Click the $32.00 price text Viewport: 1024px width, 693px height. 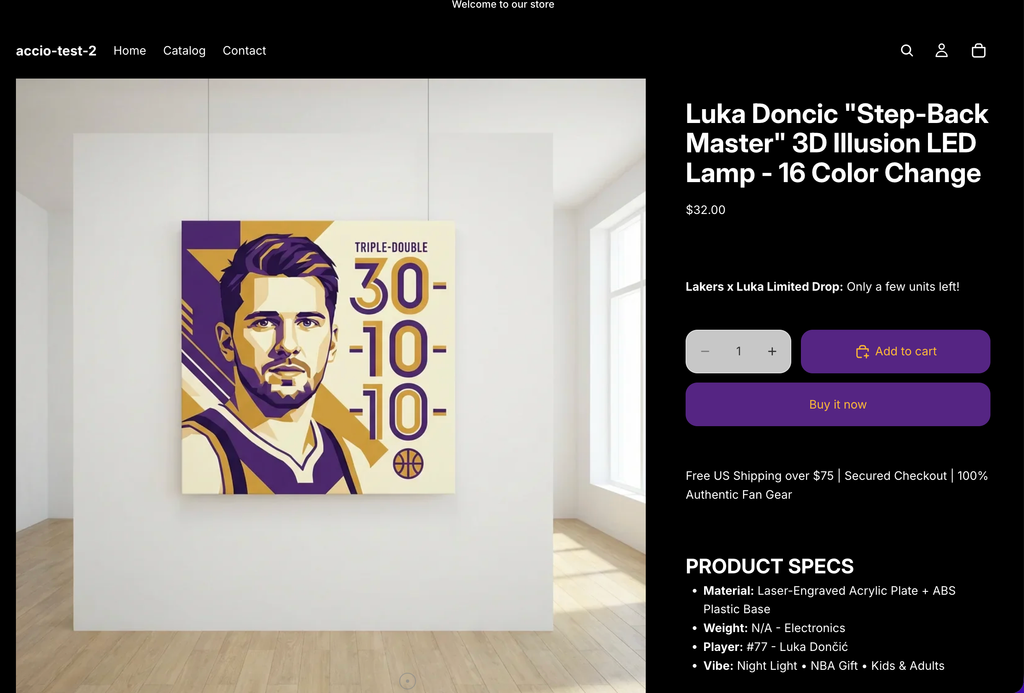pyautogui.click(x=705, y=210)
